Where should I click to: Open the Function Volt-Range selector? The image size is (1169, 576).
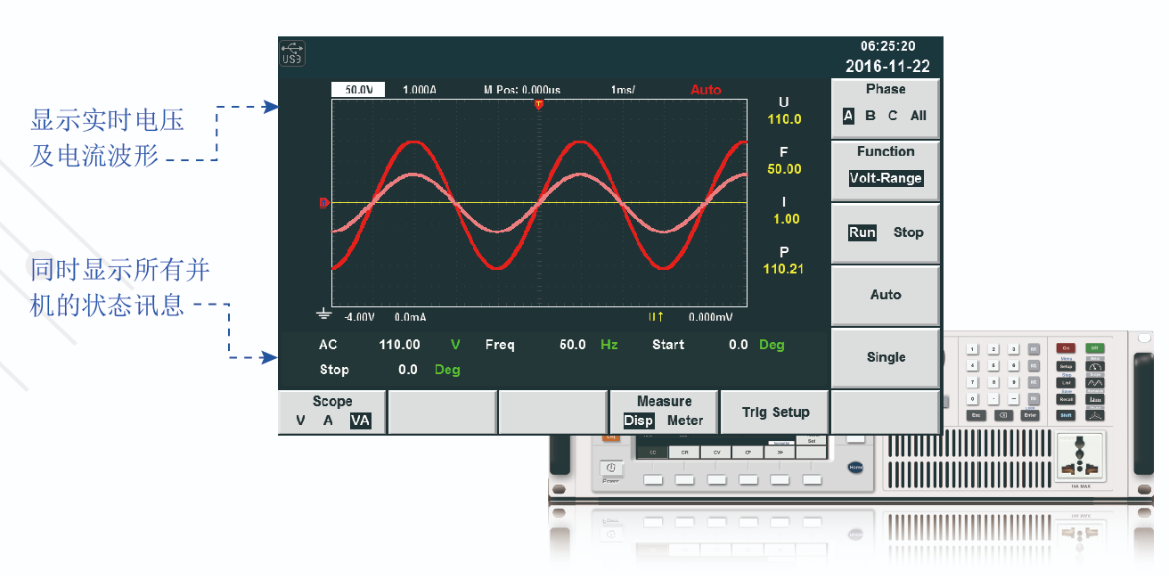tap(885, 178)
